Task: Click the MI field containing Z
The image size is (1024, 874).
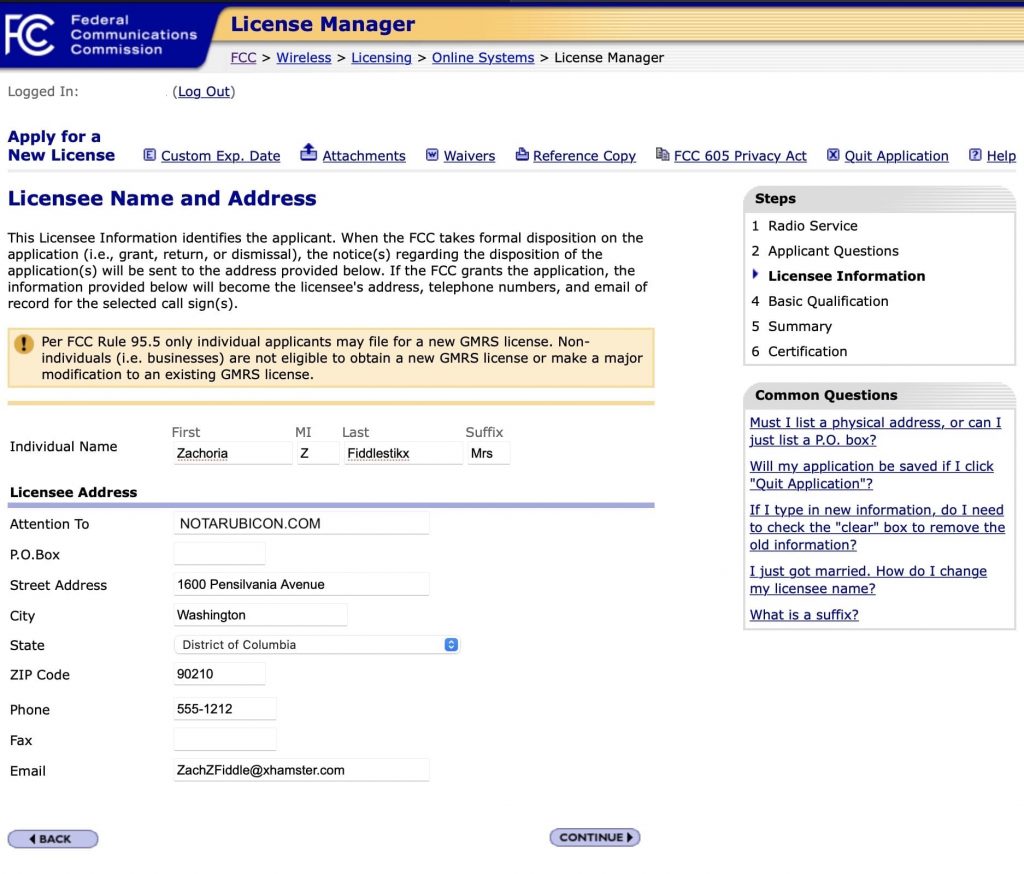Action: click(318, 453)
